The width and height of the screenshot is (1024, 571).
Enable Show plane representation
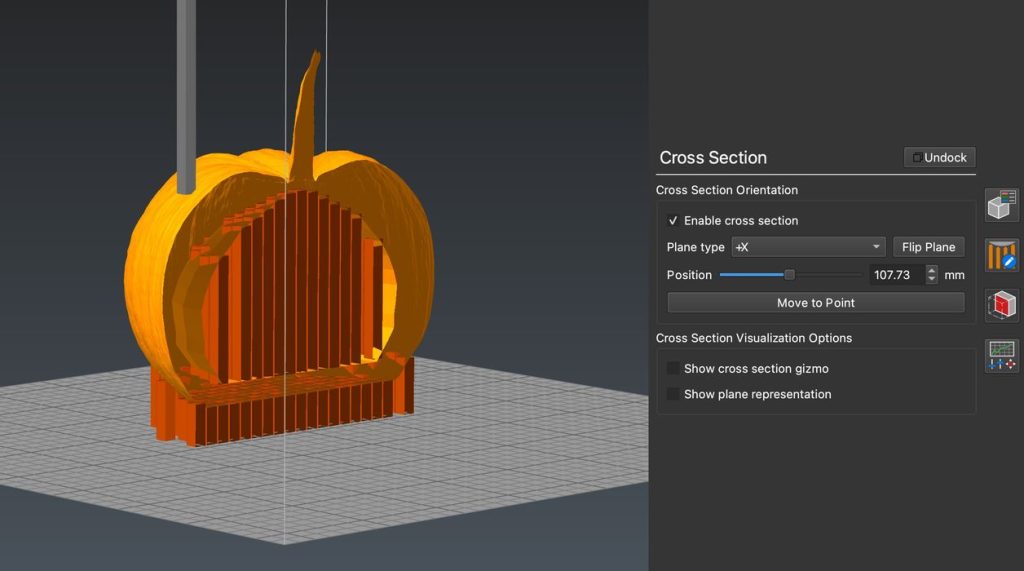click(x=674, y=395)
